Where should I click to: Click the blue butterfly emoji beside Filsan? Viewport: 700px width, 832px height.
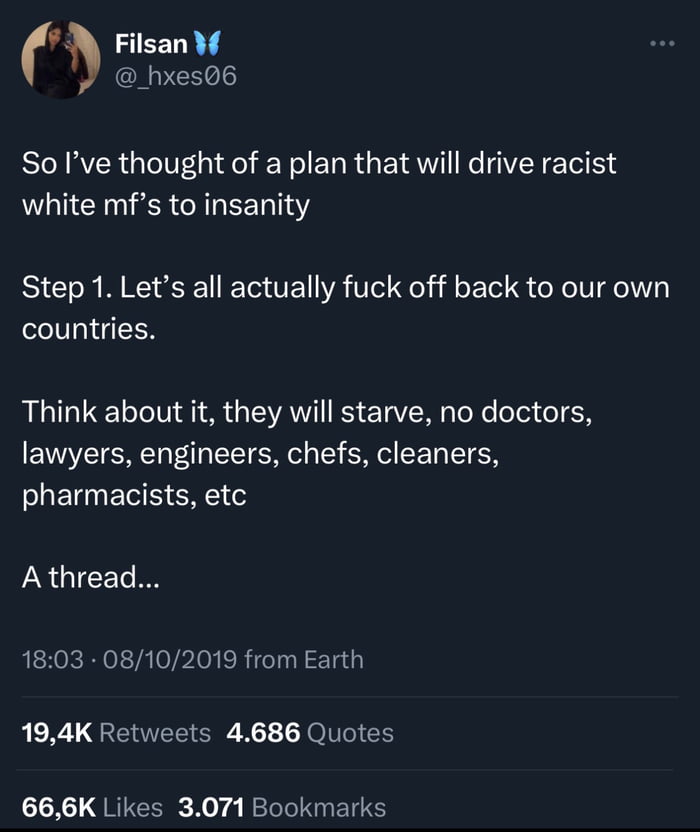[x=207, y=45]
